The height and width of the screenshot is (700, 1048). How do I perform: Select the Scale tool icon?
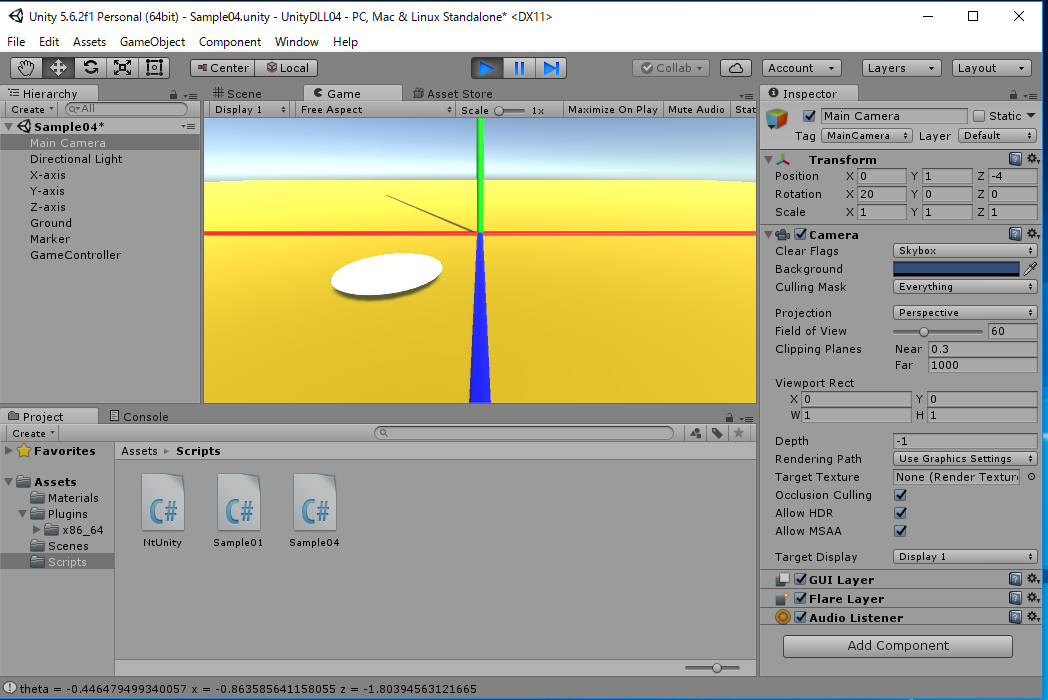coord(123,68)
